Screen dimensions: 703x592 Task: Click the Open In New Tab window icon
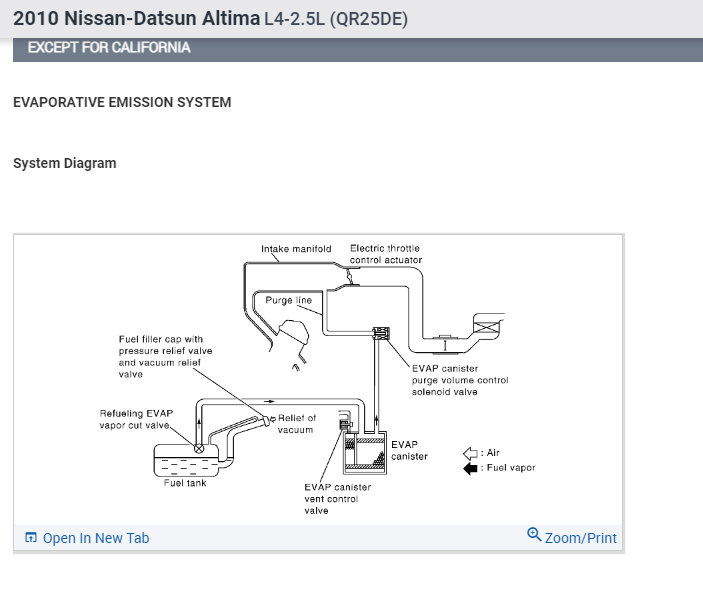pyautogui.click(x=31, y=537)
